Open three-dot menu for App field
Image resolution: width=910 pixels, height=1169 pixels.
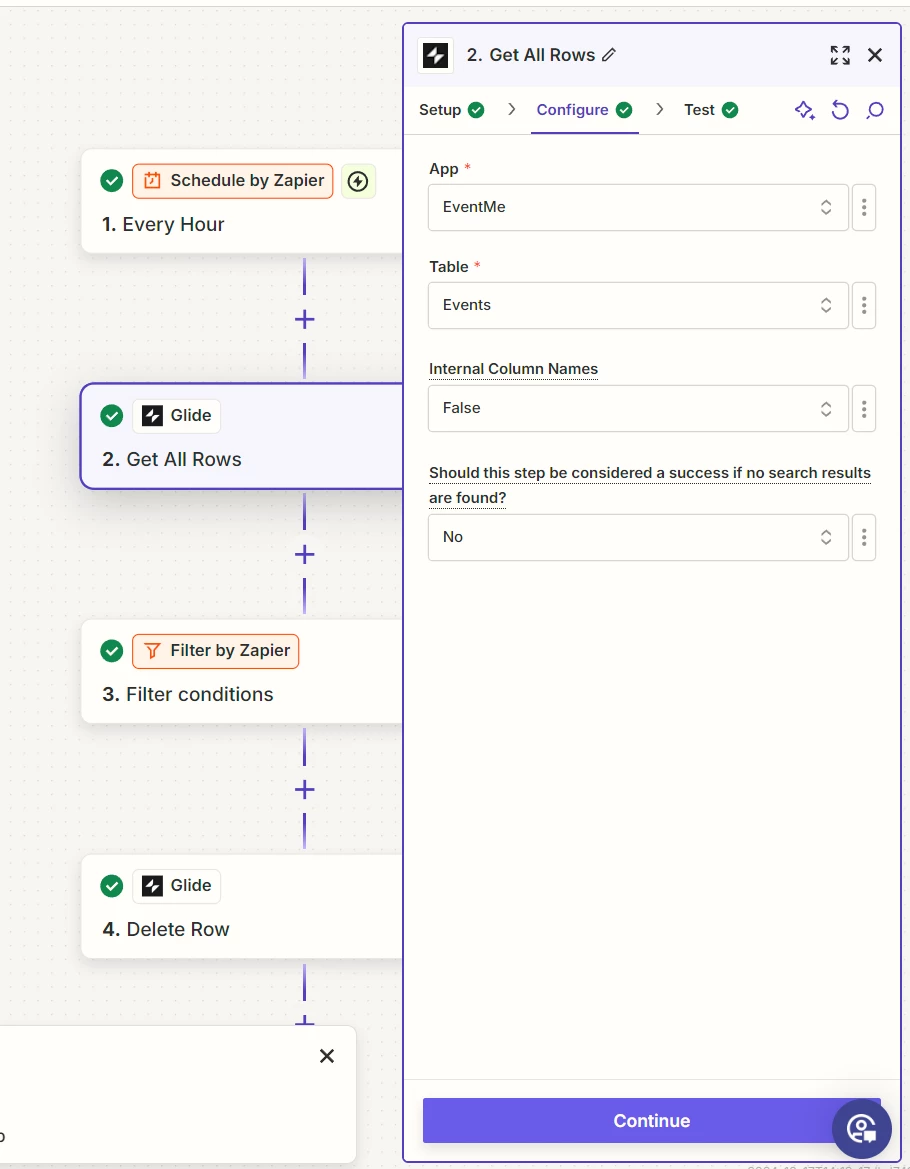click(864, 207)
